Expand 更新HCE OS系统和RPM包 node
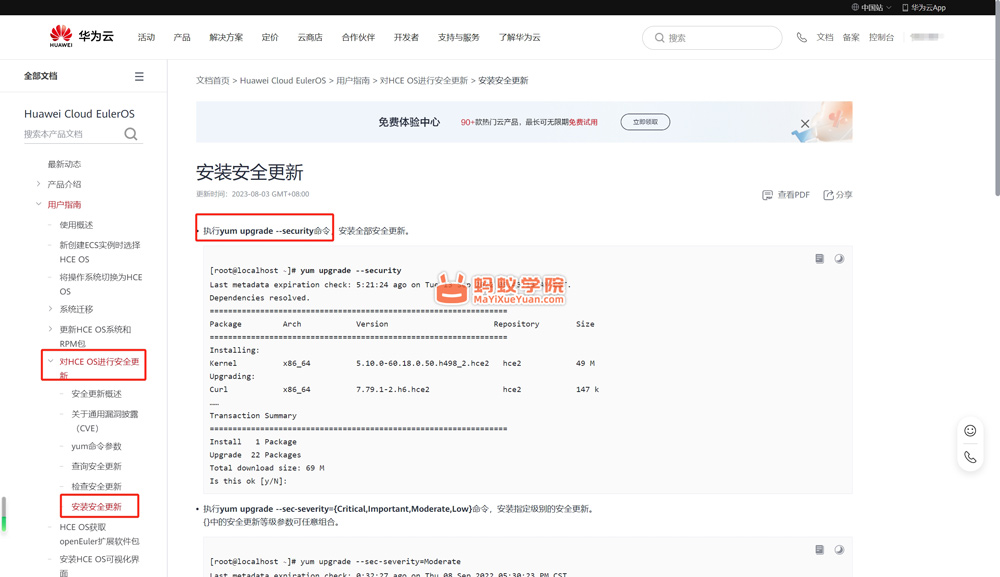The width and height of the screenshot is (1000, 577). click(x=50, y=329)
